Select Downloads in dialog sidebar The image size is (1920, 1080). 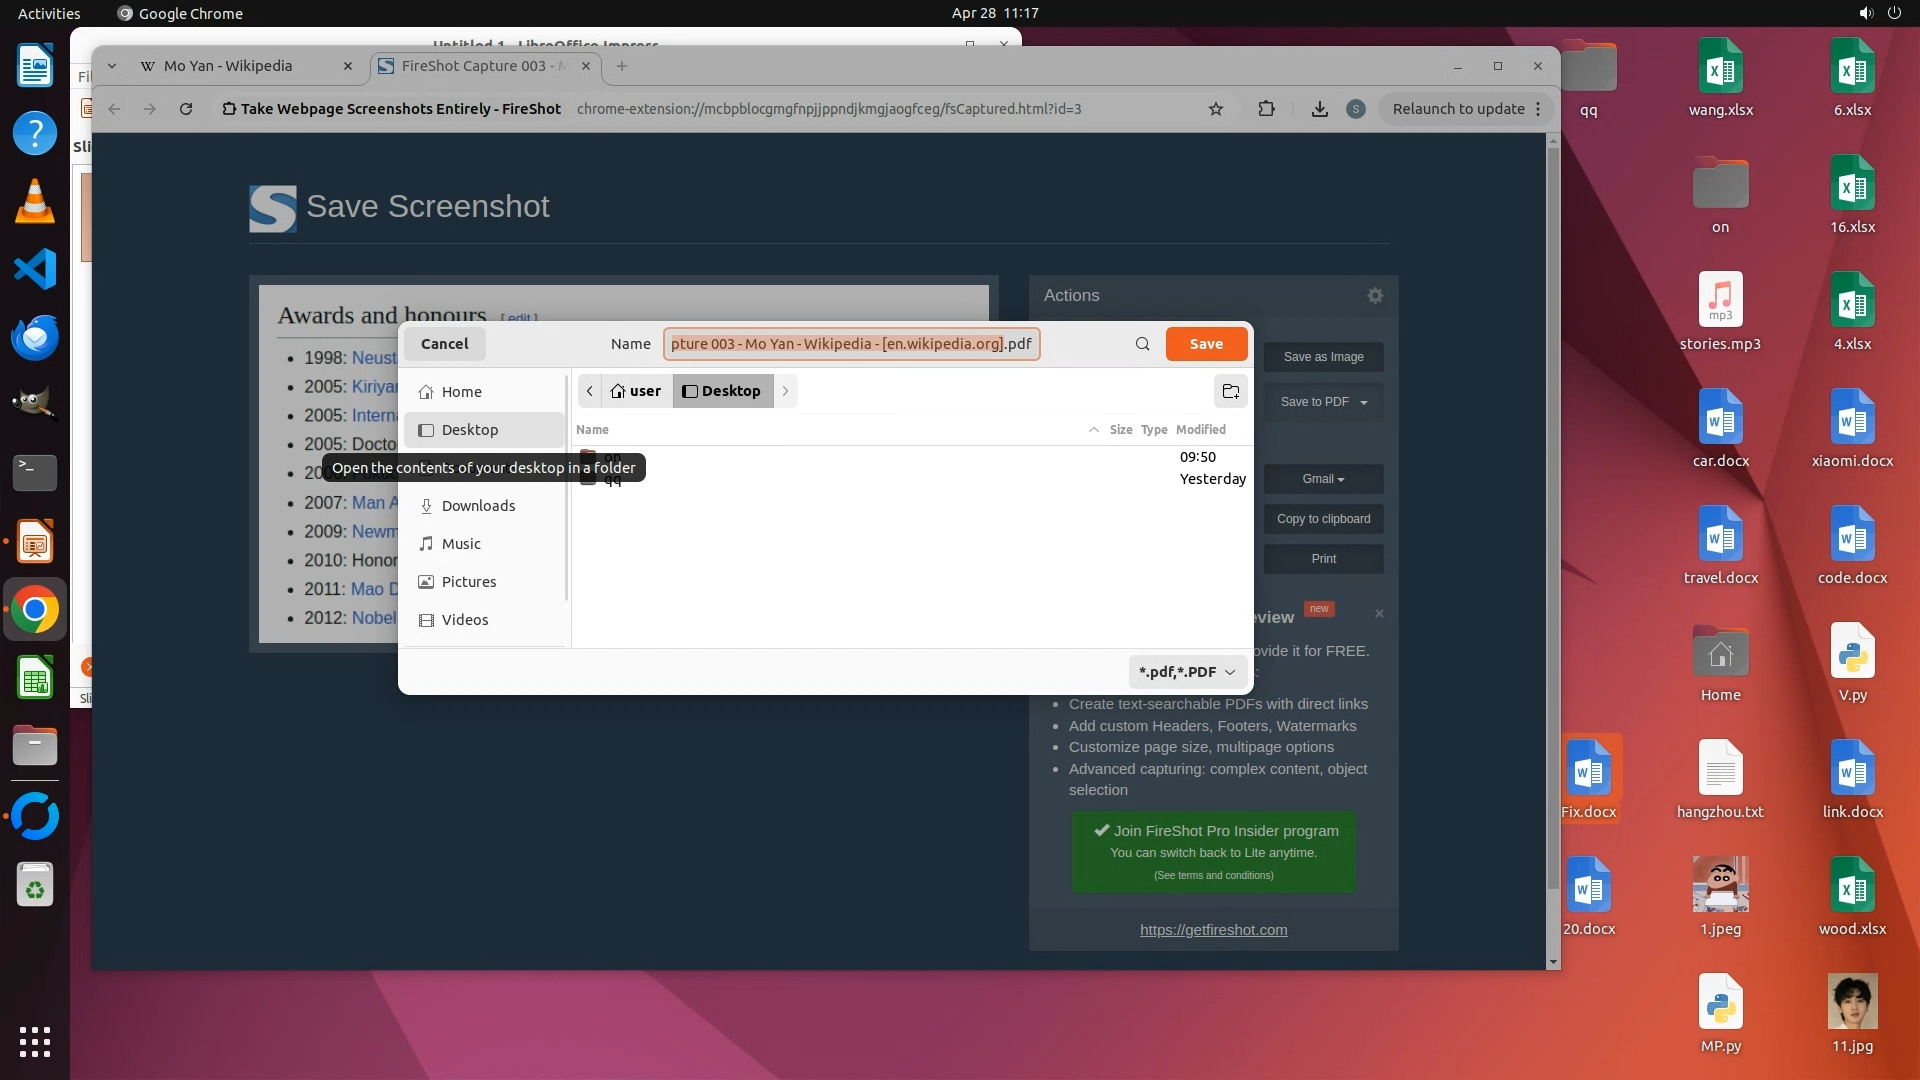point(478,506)
